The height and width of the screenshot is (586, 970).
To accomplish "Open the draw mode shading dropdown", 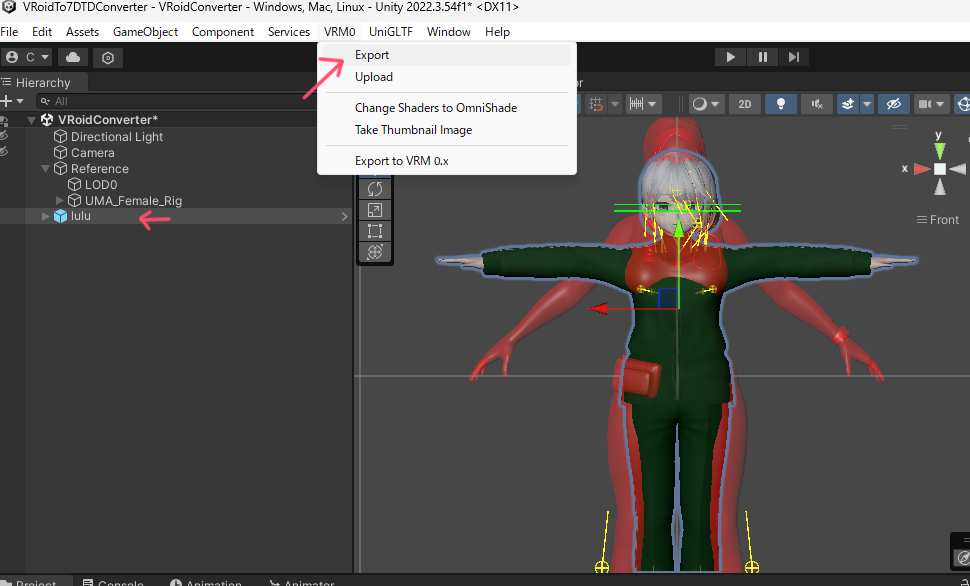I will [707, 104].
